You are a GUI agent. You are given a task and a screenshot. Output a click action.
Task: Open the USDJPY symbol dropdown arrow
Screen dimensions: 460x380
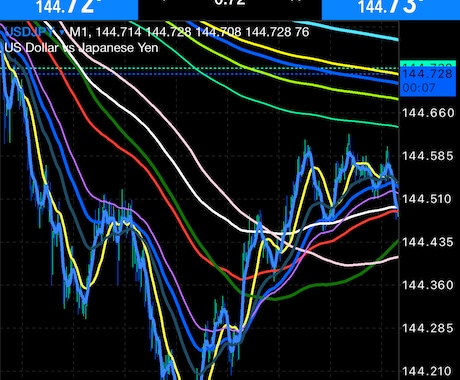[62, 32]
